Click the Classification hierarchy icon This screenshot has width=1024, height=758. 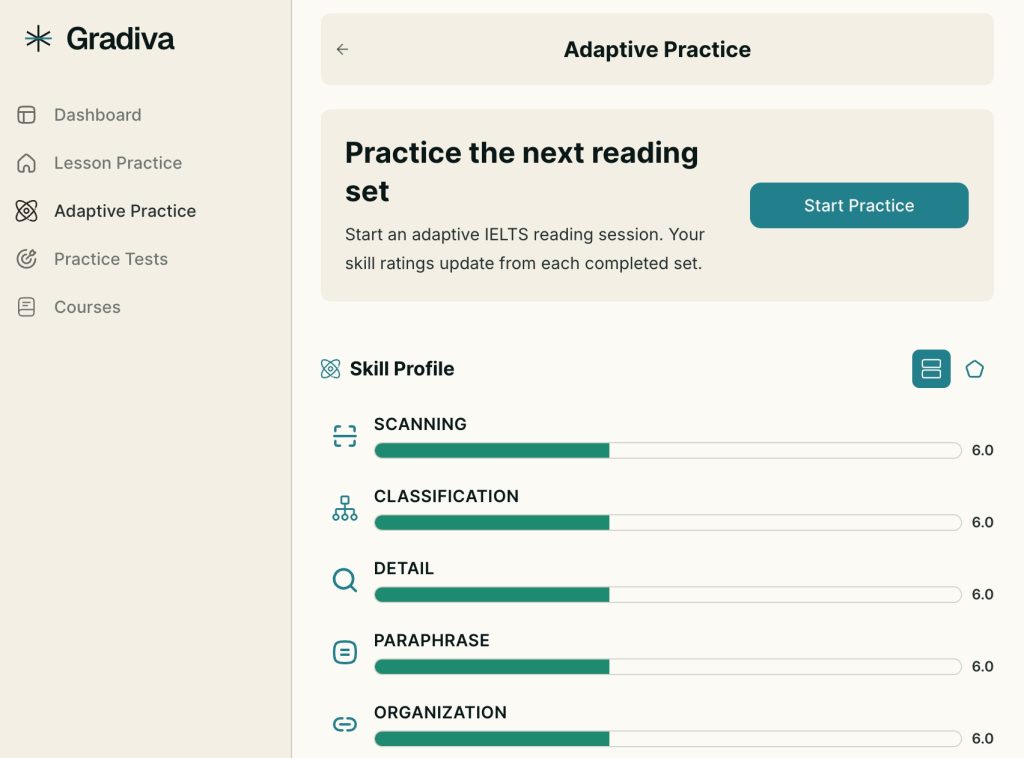pyautogui.click(x=345, y=508)
